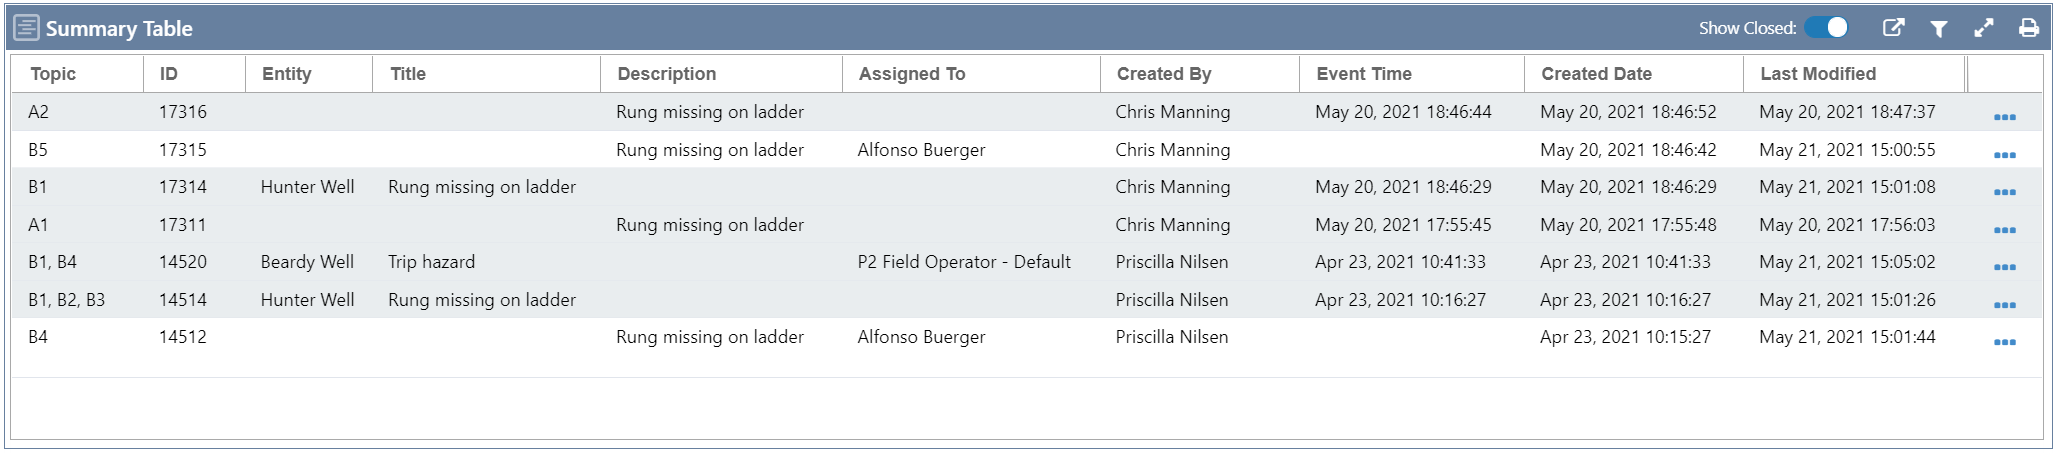The image size is (2057, 453).
Task: Open more options for ID 14514
Action: pyautogui.click(x=2004, y=305)
